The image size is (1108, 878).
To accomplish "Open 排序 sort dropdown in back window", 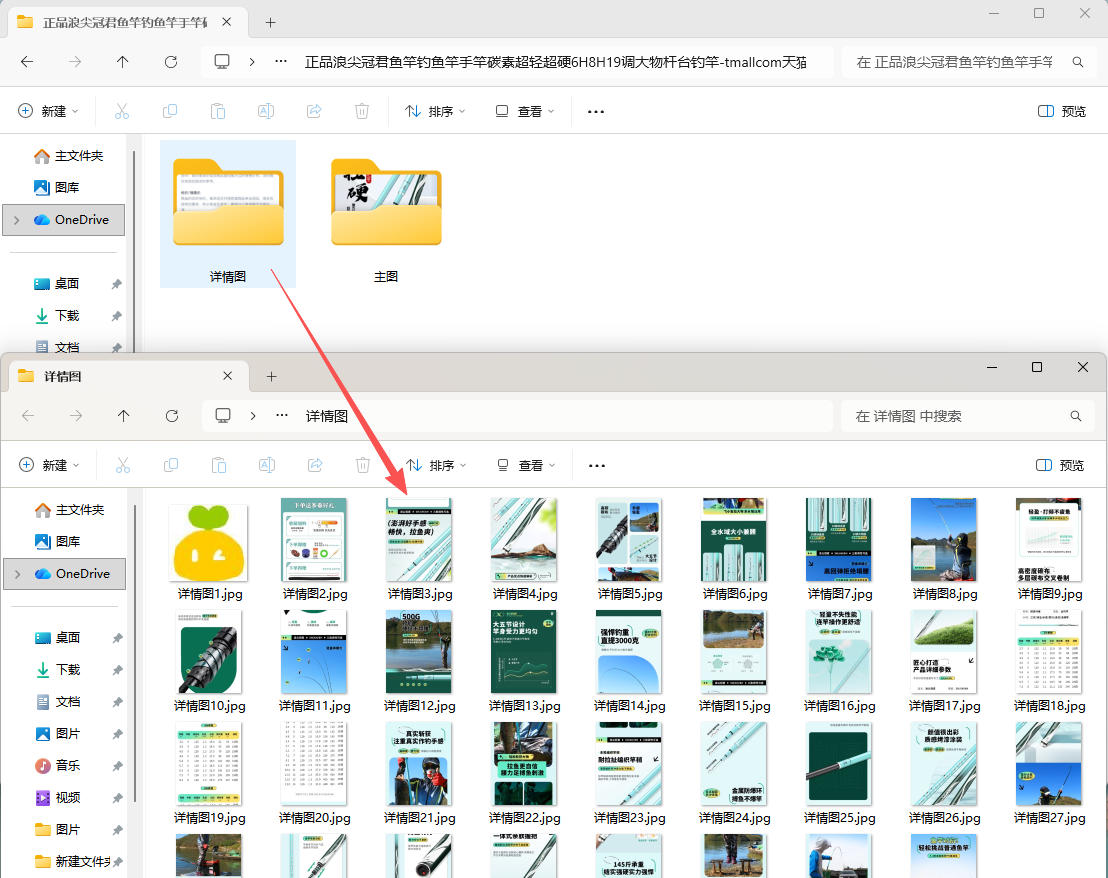I will (436, 111).
